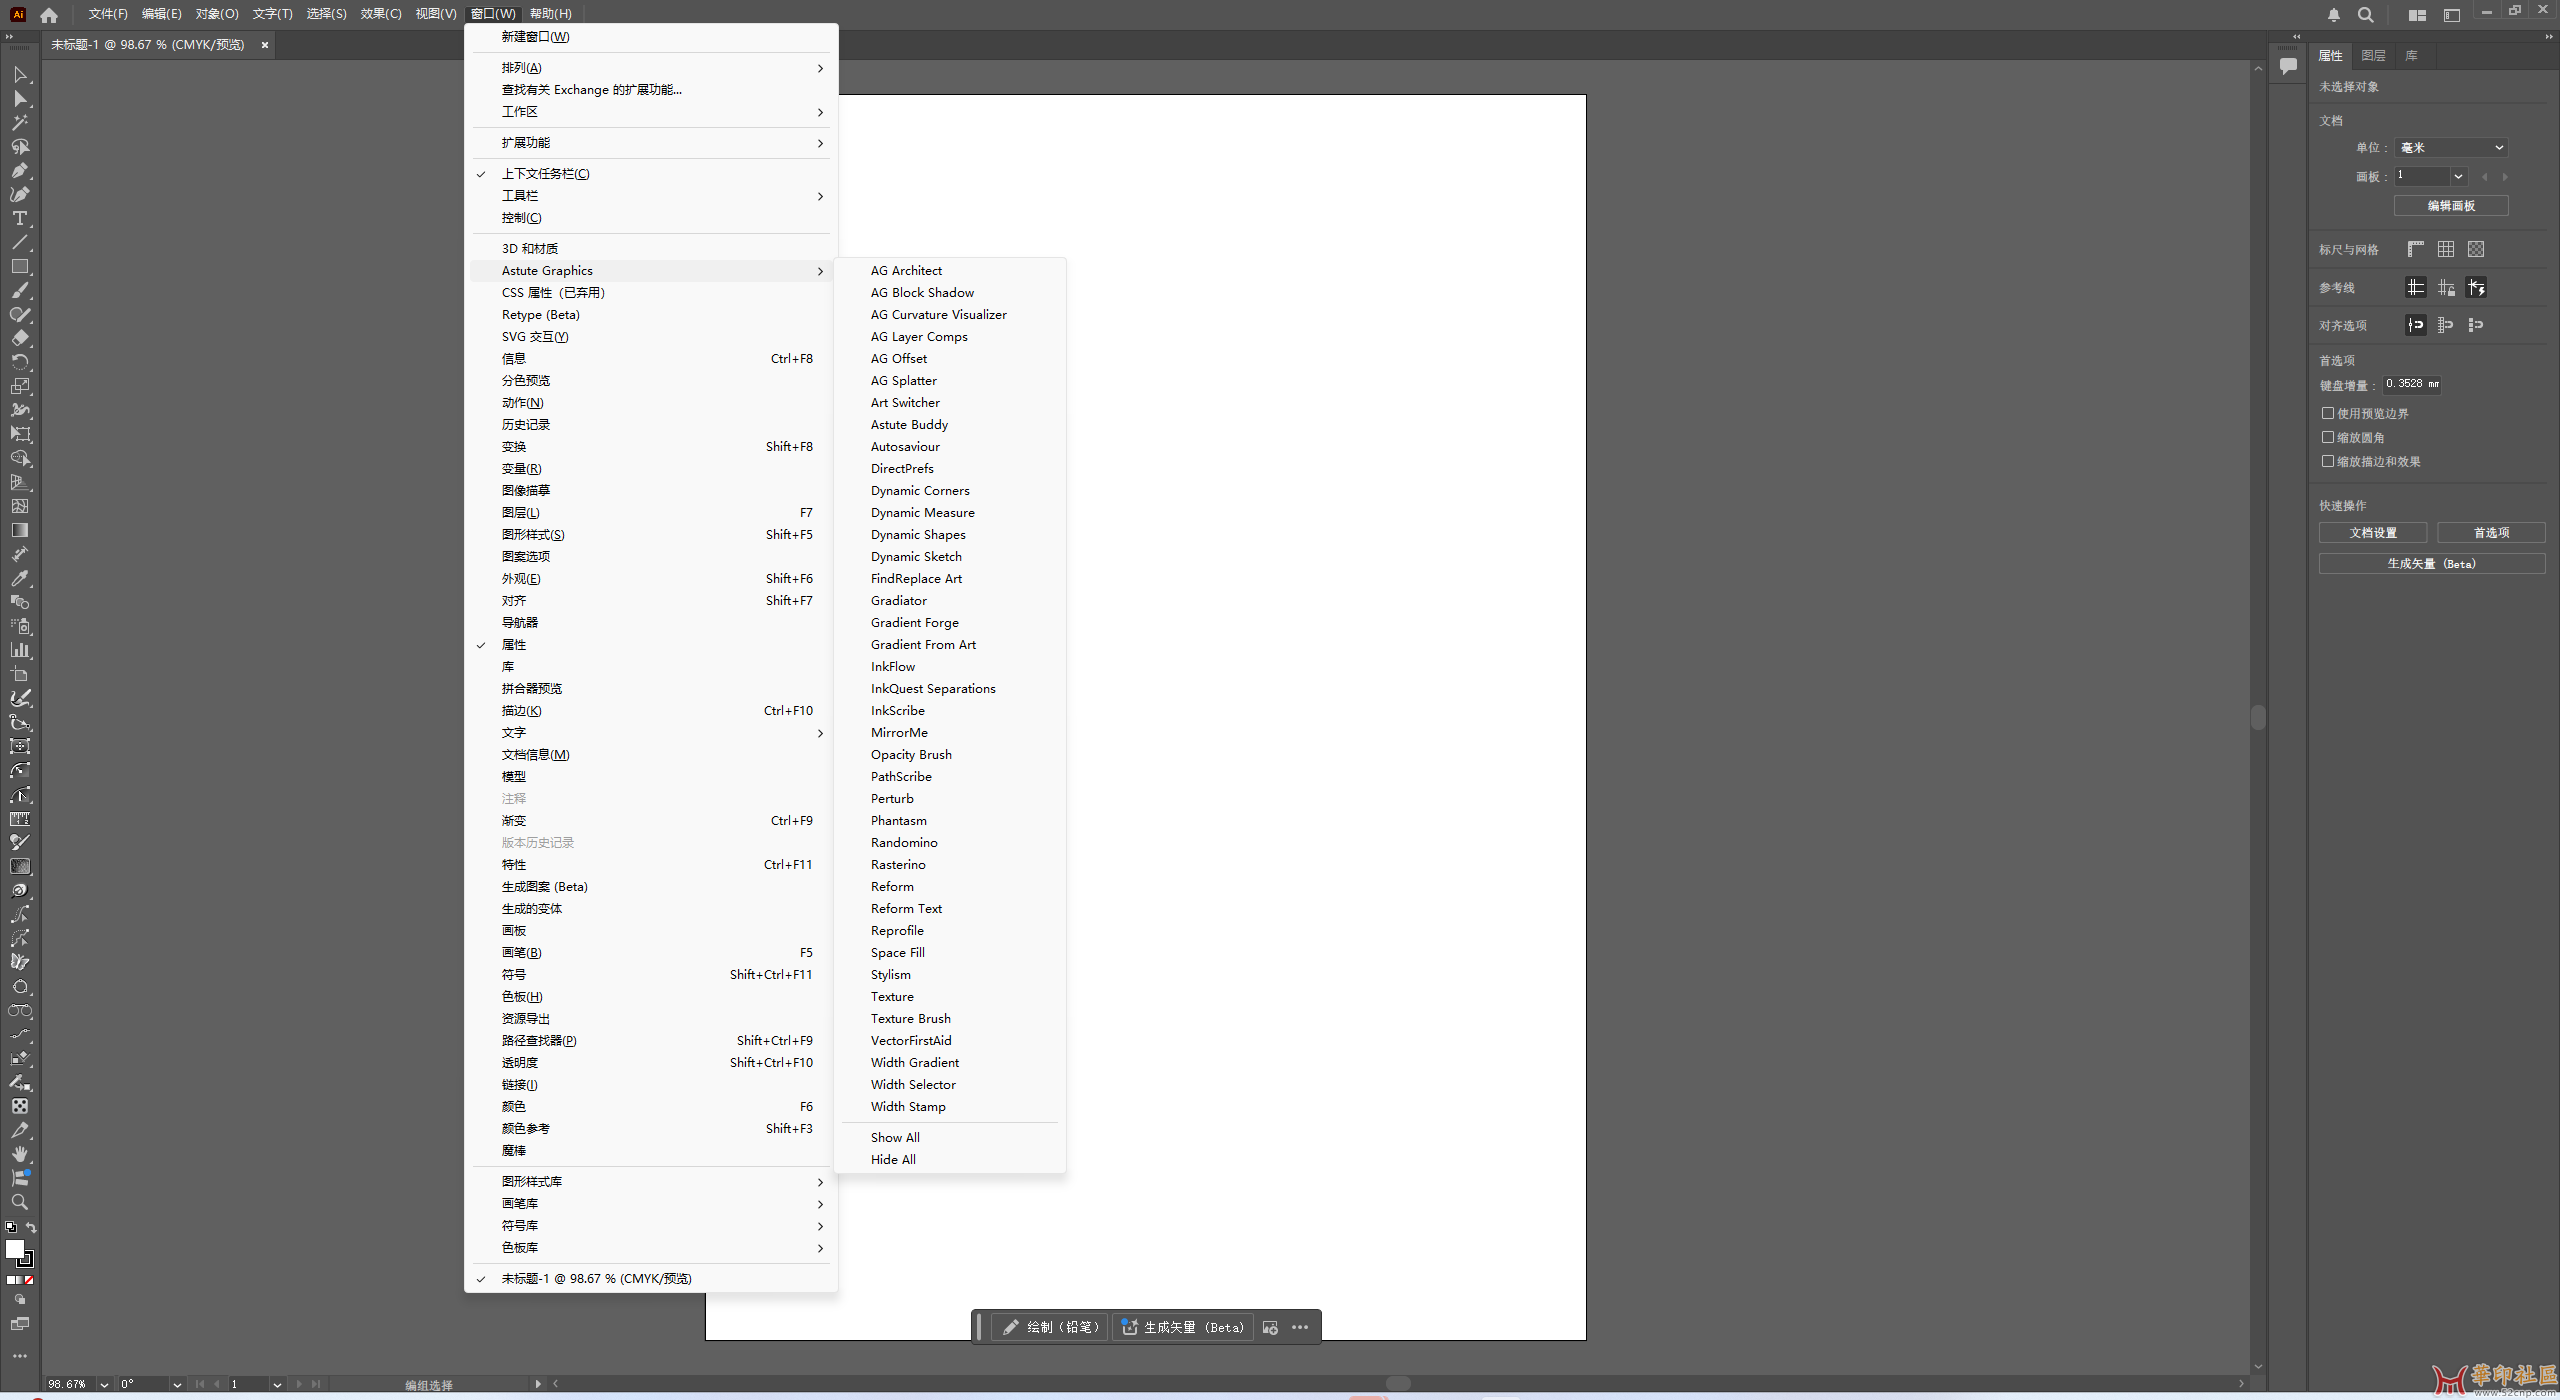
Task: Switch to the 图层 panel tab
Action: (x=2373, y=56)
